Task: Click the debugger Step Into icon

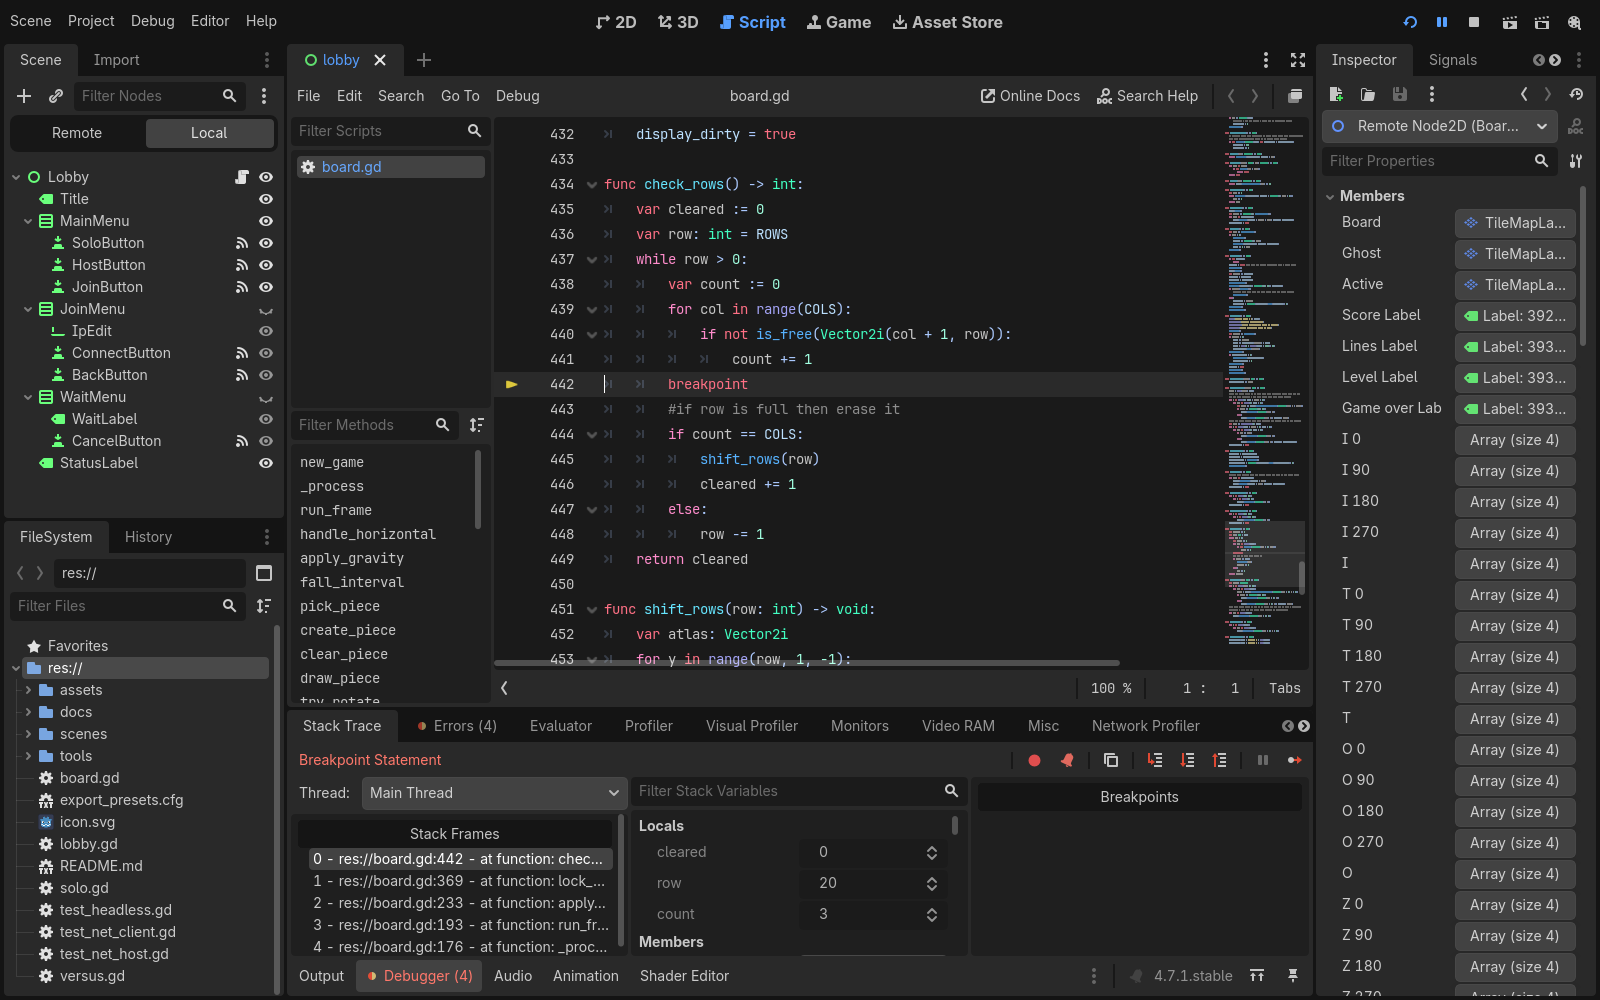Action: tap(1155, 760)
